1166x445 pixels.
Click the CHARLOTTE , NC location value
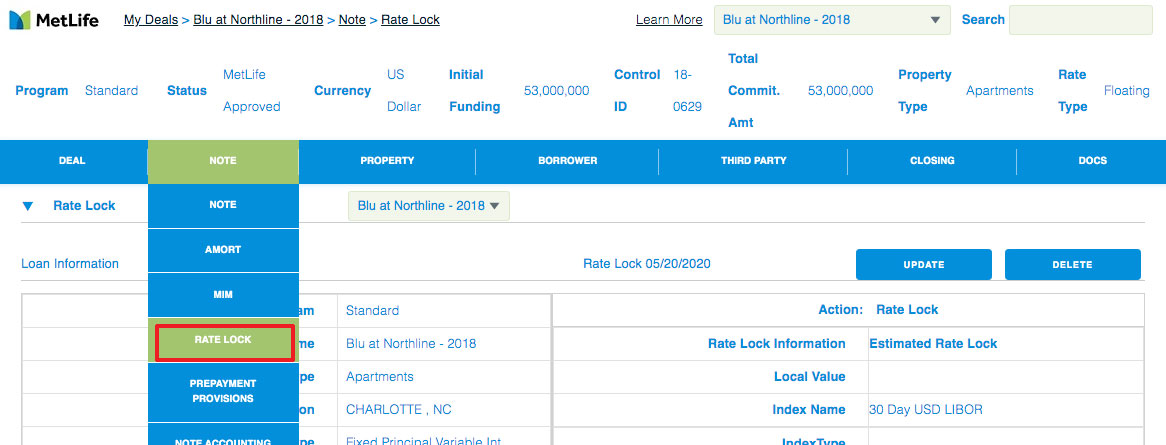tap(399, 410)
